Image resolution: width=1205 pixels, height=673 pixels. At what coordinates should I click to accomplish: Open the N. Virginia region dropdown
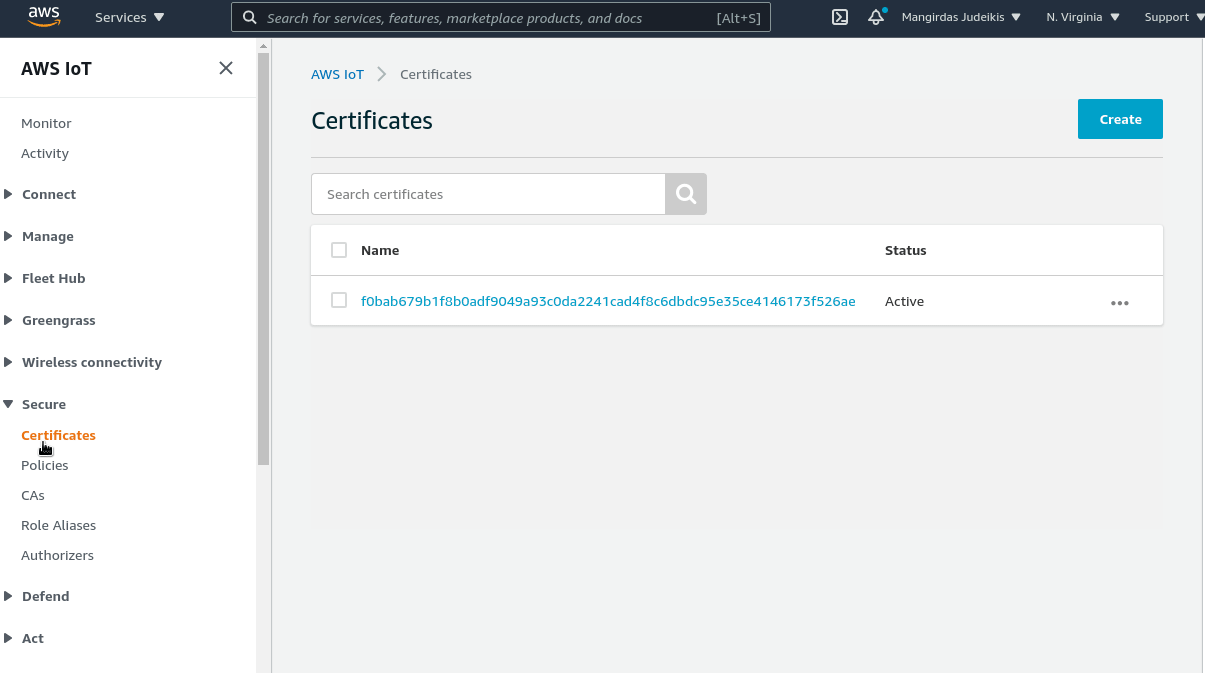[1081, 17]
